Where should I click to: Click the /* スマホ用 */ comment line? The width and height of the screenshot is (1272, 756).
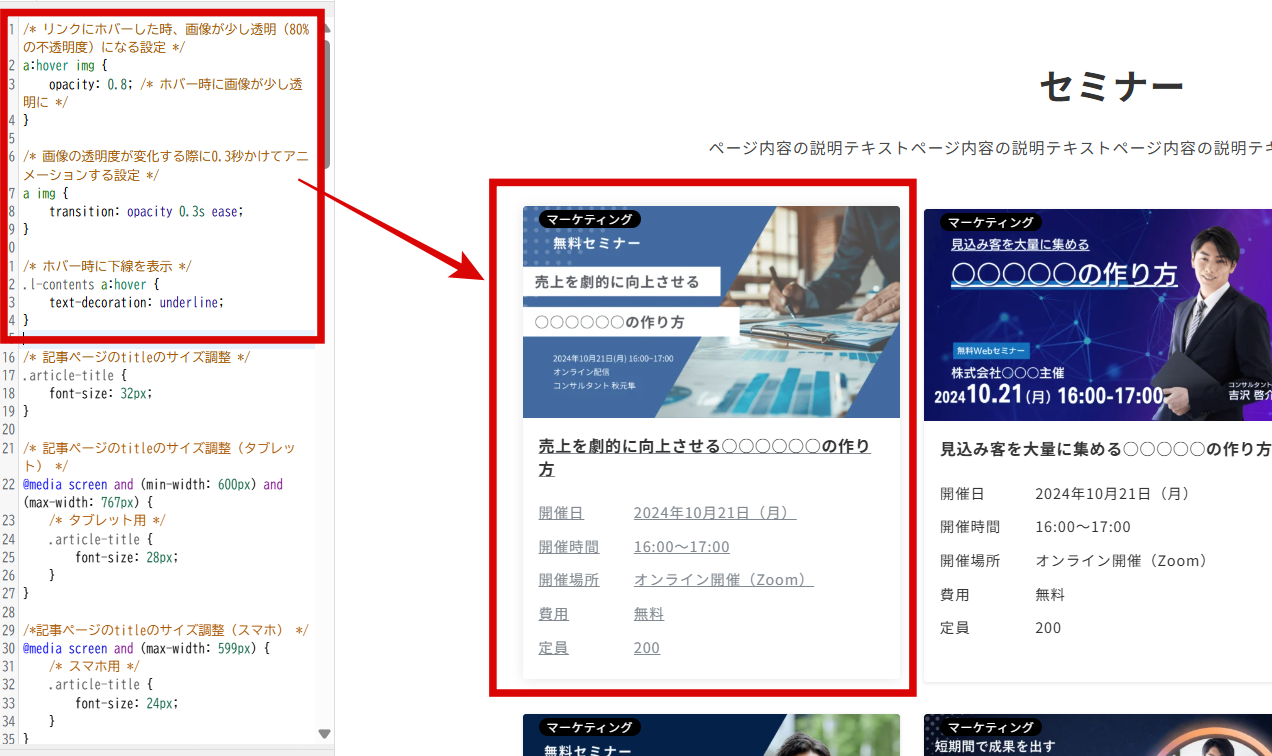(x=93, y=666)
